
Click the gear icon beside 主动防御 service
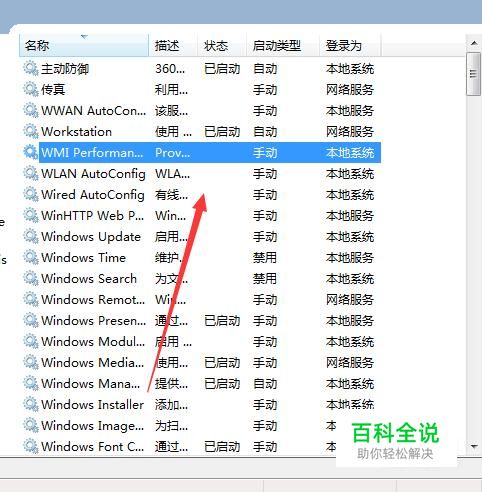click(x=31, y=69)
